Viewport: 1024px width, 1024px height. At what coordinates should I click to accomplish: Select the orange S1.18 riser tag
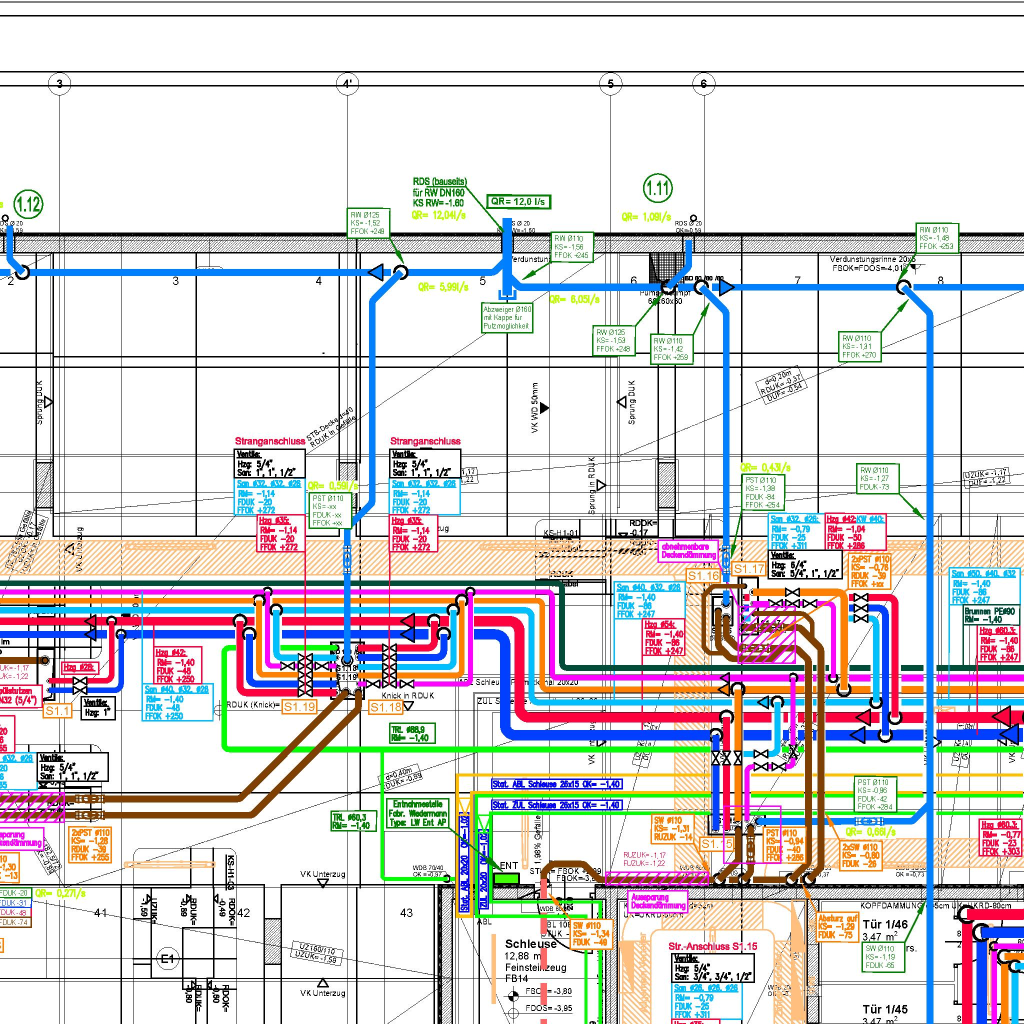(385, 706)
